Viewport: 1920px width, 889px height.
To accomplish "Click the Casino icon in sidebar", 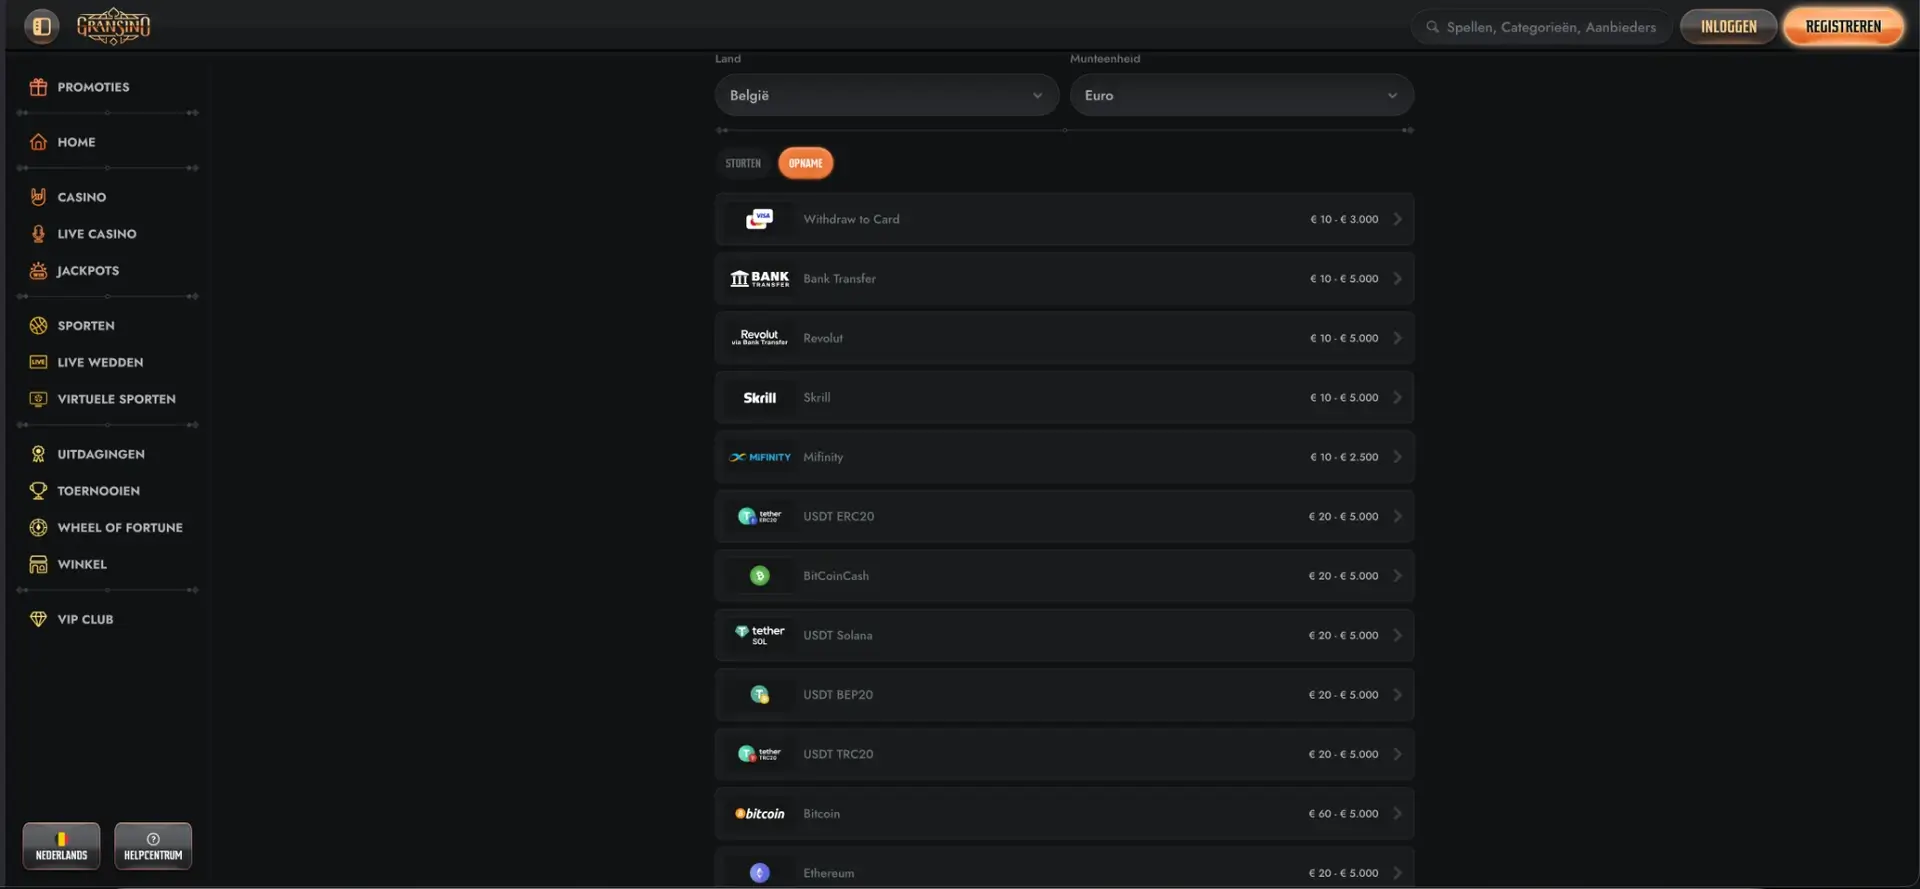I will [x=38, y=197].
